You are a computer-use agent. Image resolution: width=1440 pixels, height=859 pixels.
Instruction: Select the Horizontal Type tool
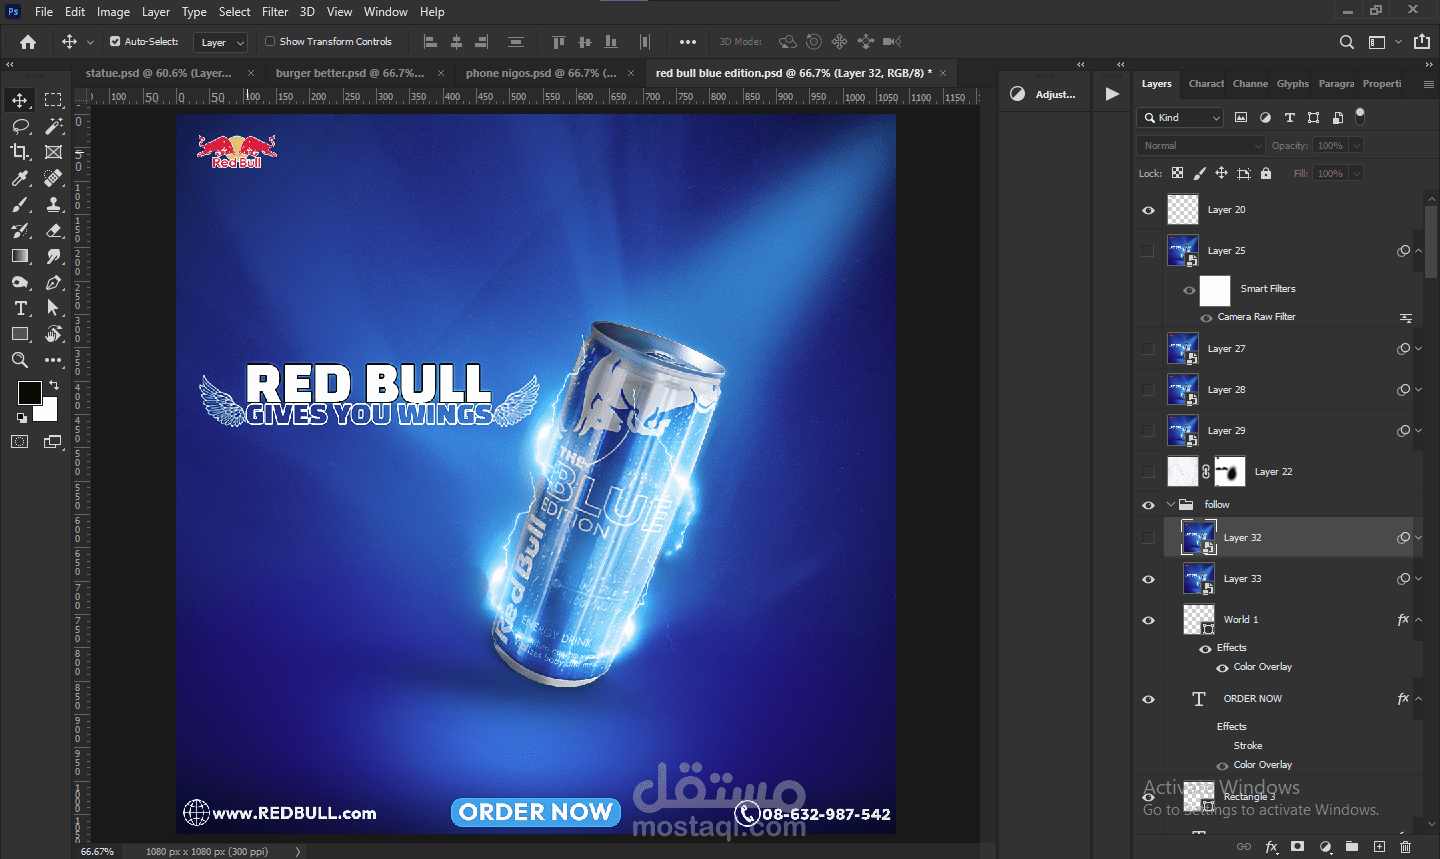click(x=20, y=308)
